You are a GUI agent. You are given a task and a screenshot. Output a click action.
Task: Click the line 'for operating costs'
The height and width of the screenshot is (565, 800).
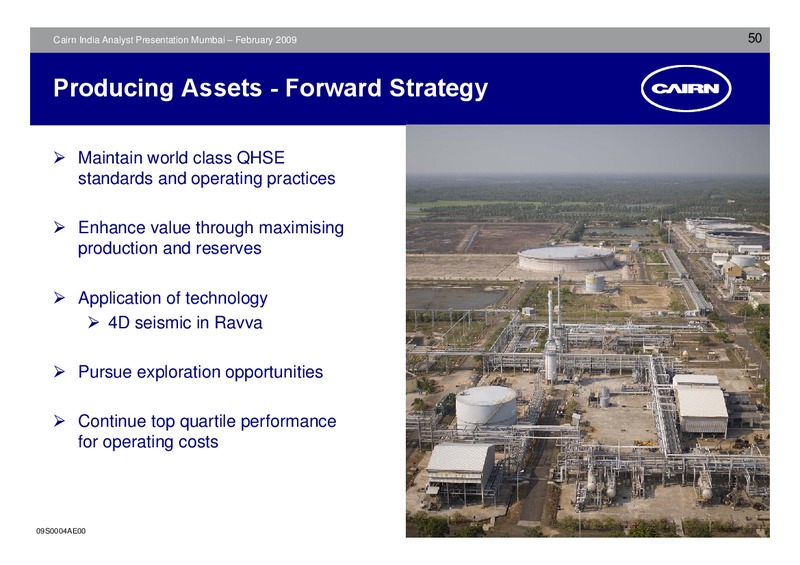(x=148, y=441)
